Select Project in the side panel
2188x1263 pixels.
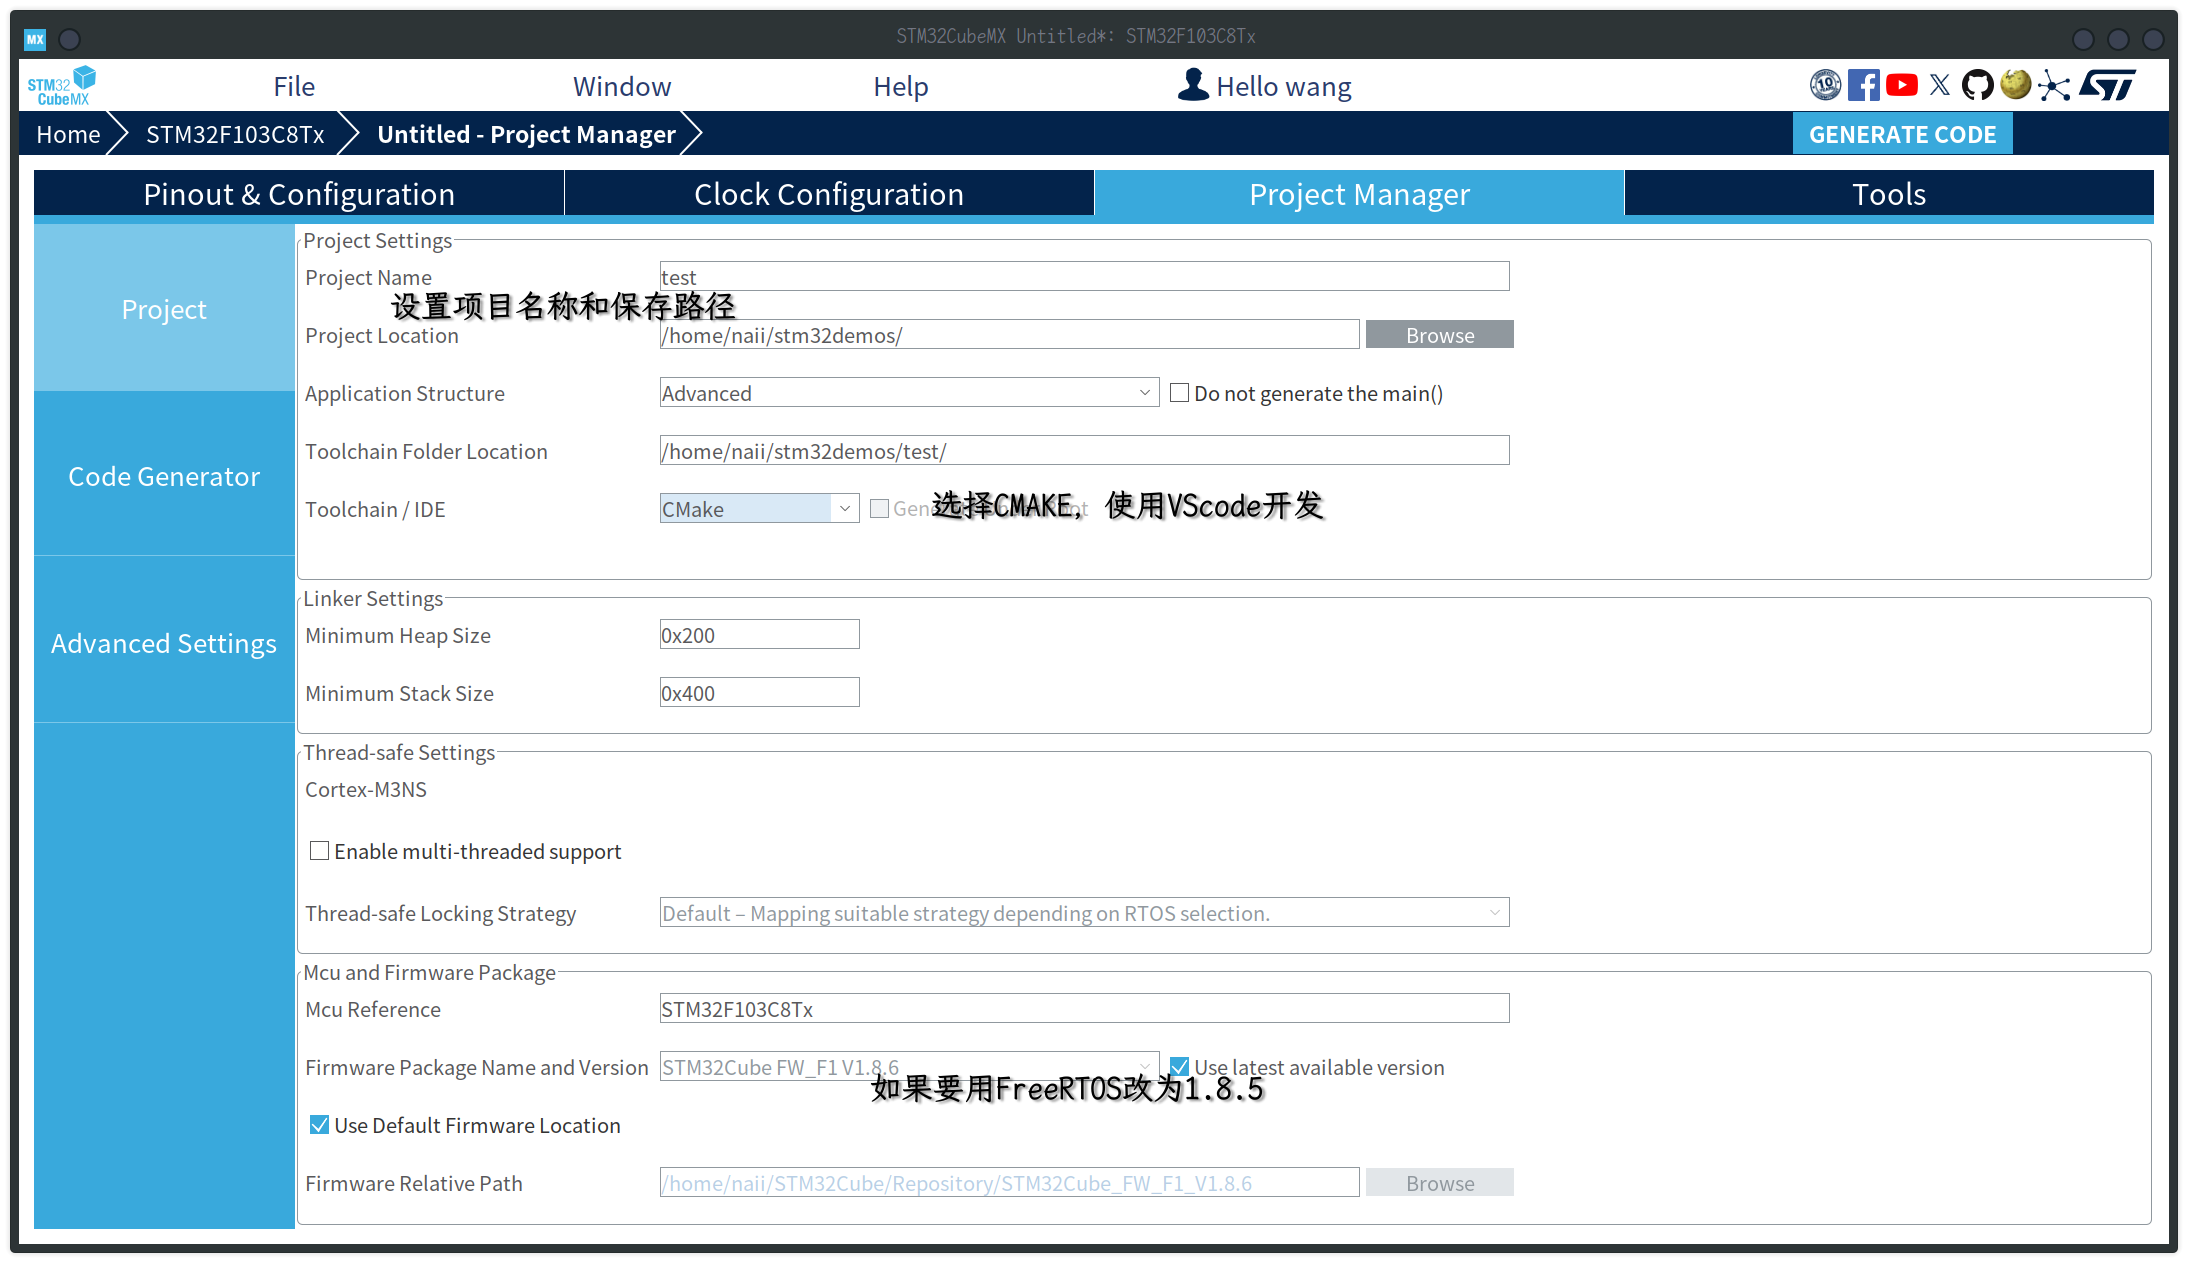[164, 309]
